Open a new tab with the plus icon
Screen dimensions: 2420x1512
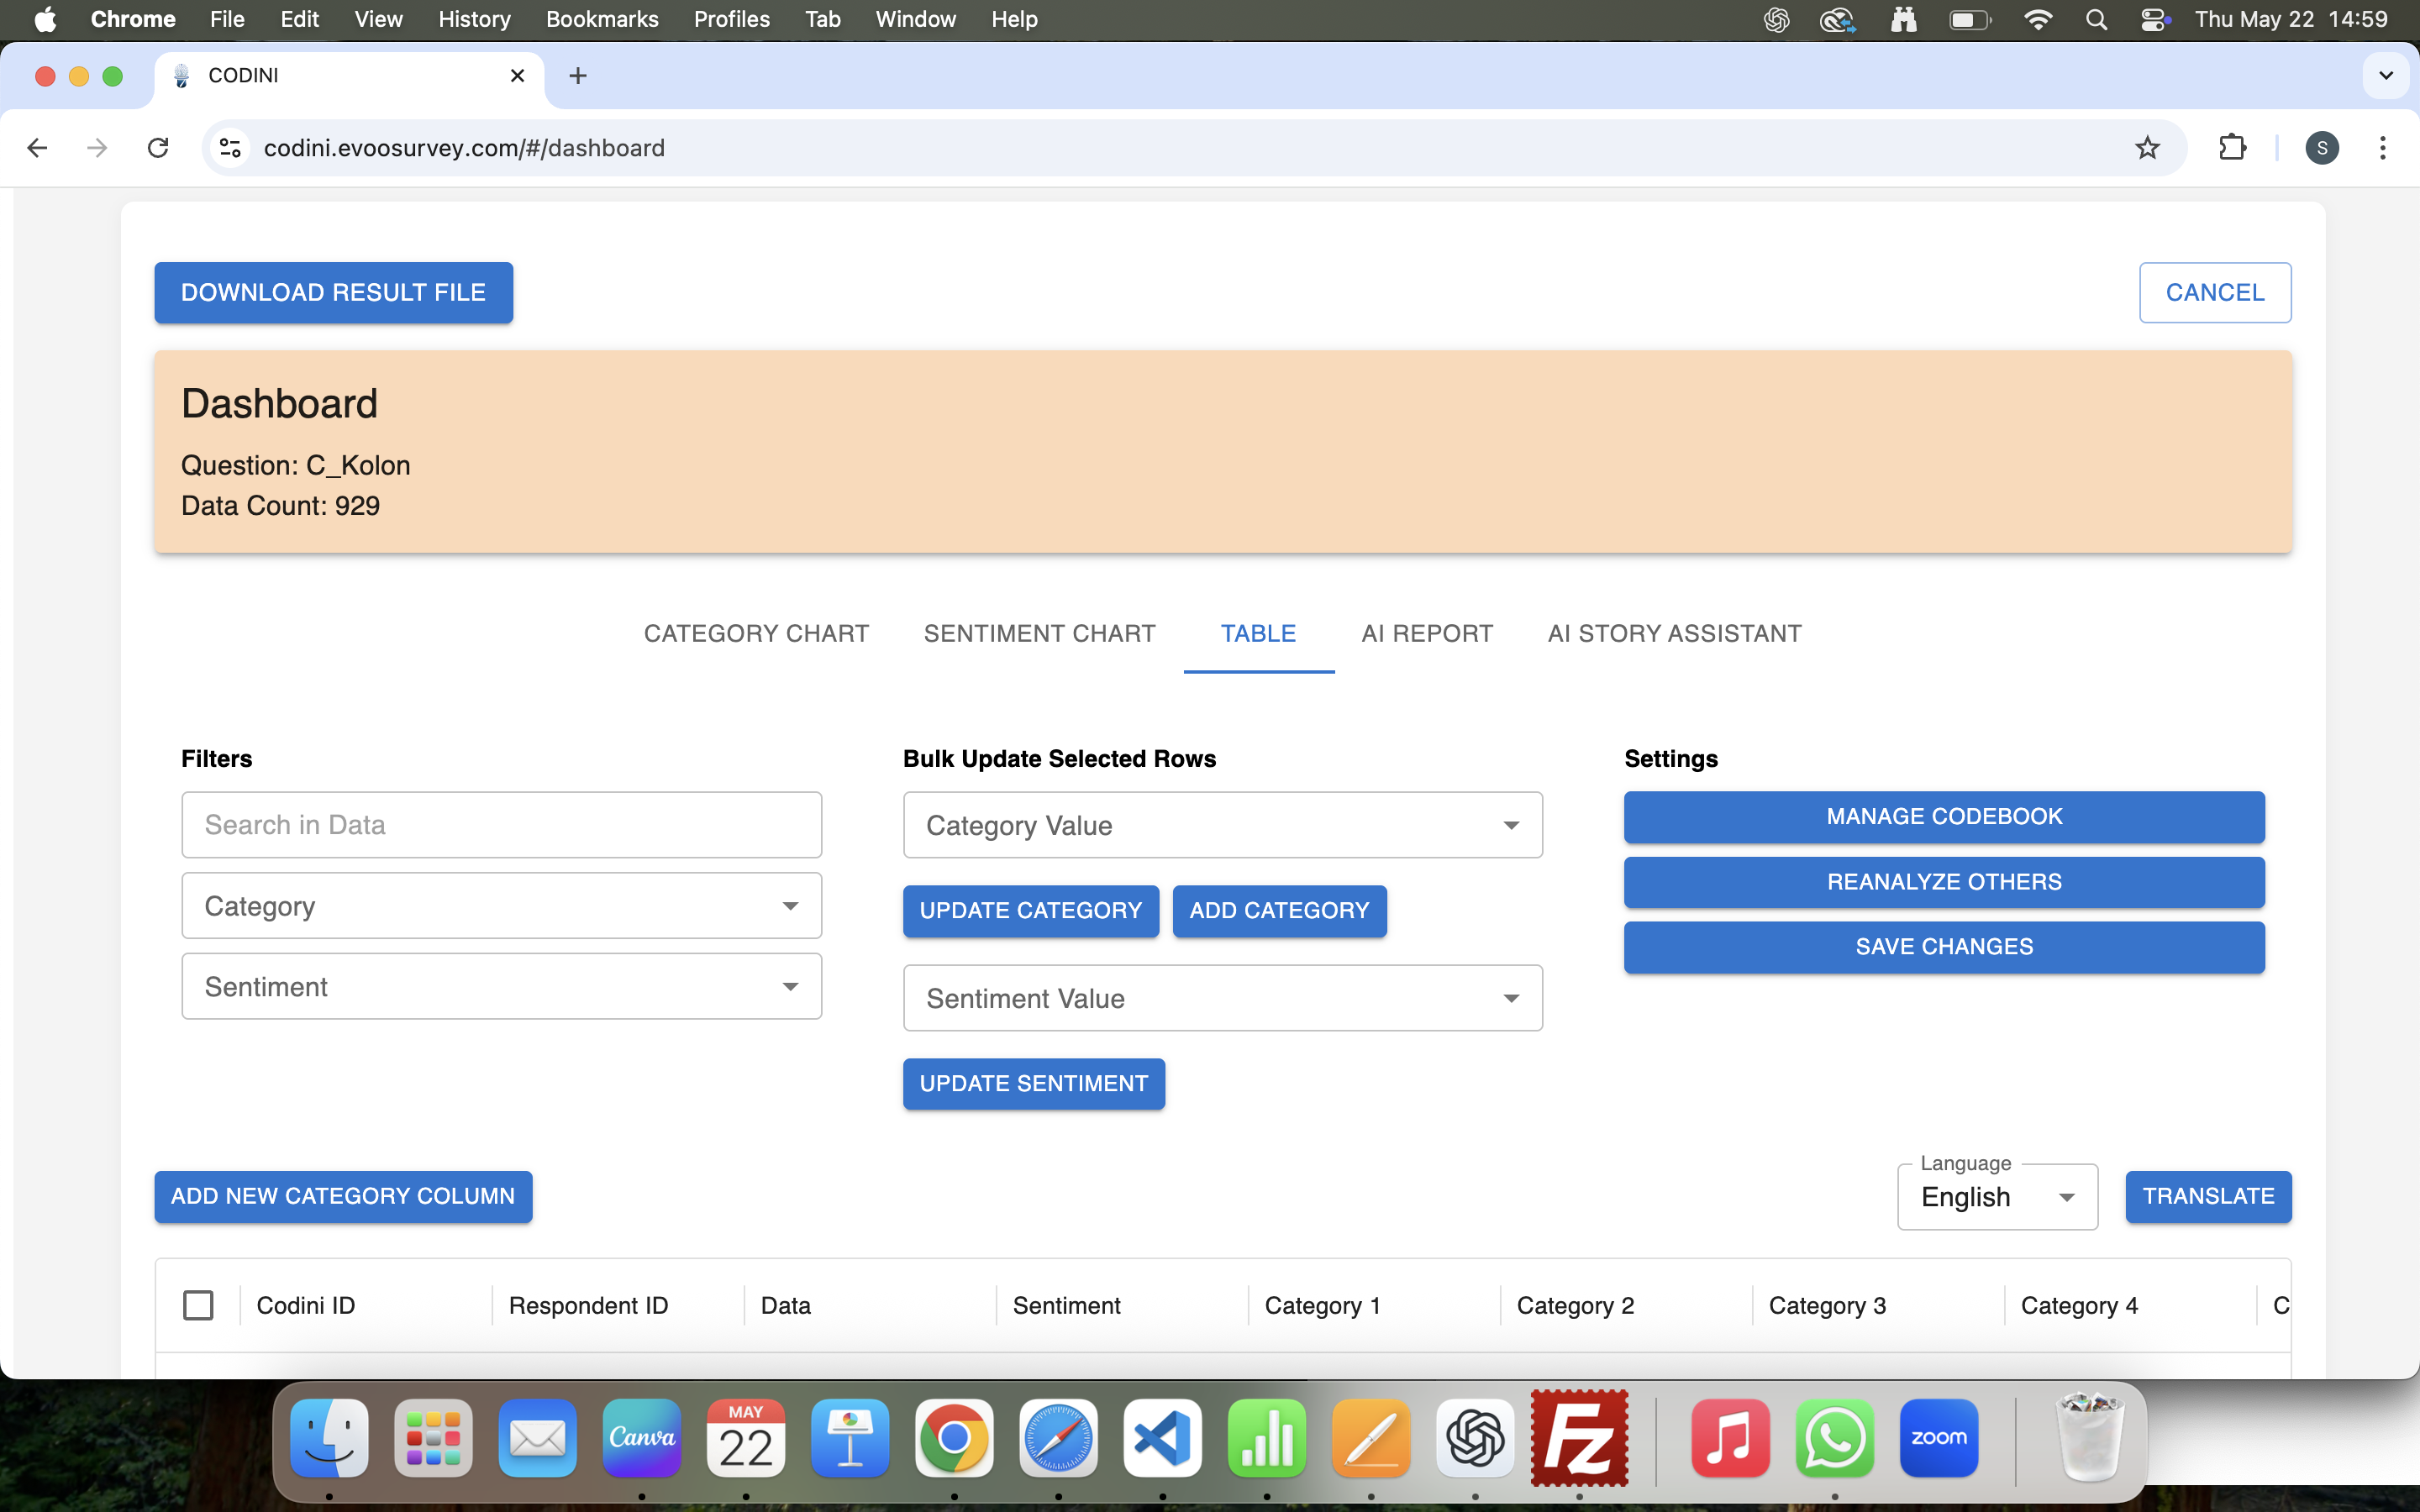coord(578,76)
